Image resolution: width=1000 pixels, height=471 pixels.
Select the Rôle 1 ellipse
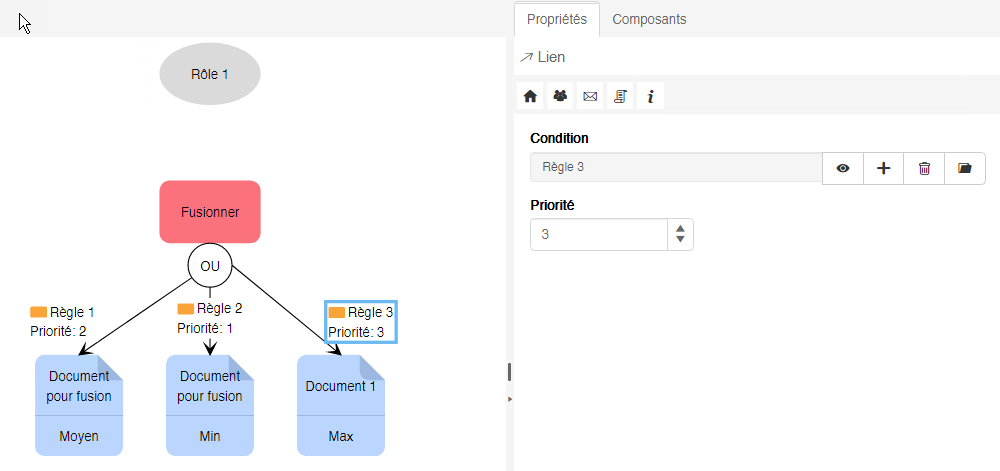tap(210, 74)
